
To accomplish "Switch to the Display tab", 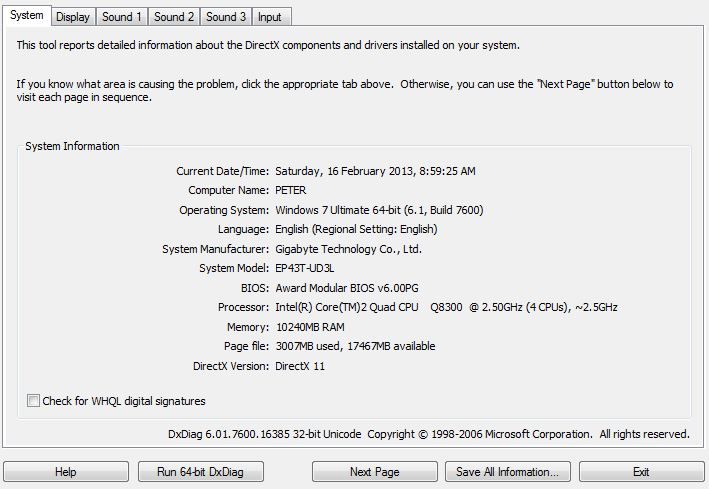I will pos(72,17).
